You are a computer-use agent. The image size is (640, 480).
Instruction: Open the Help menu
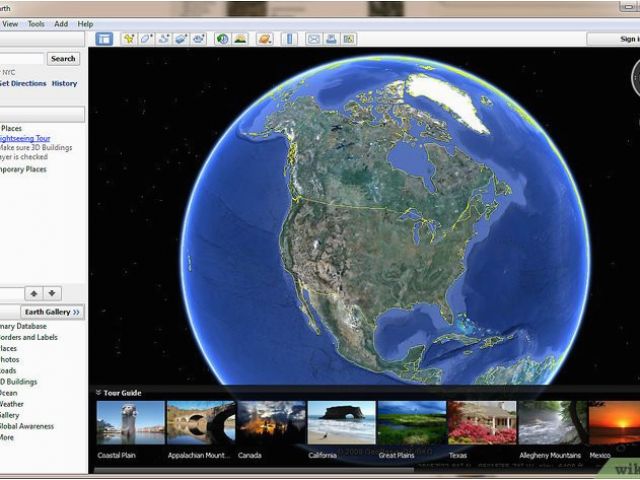tap(85, 24)
